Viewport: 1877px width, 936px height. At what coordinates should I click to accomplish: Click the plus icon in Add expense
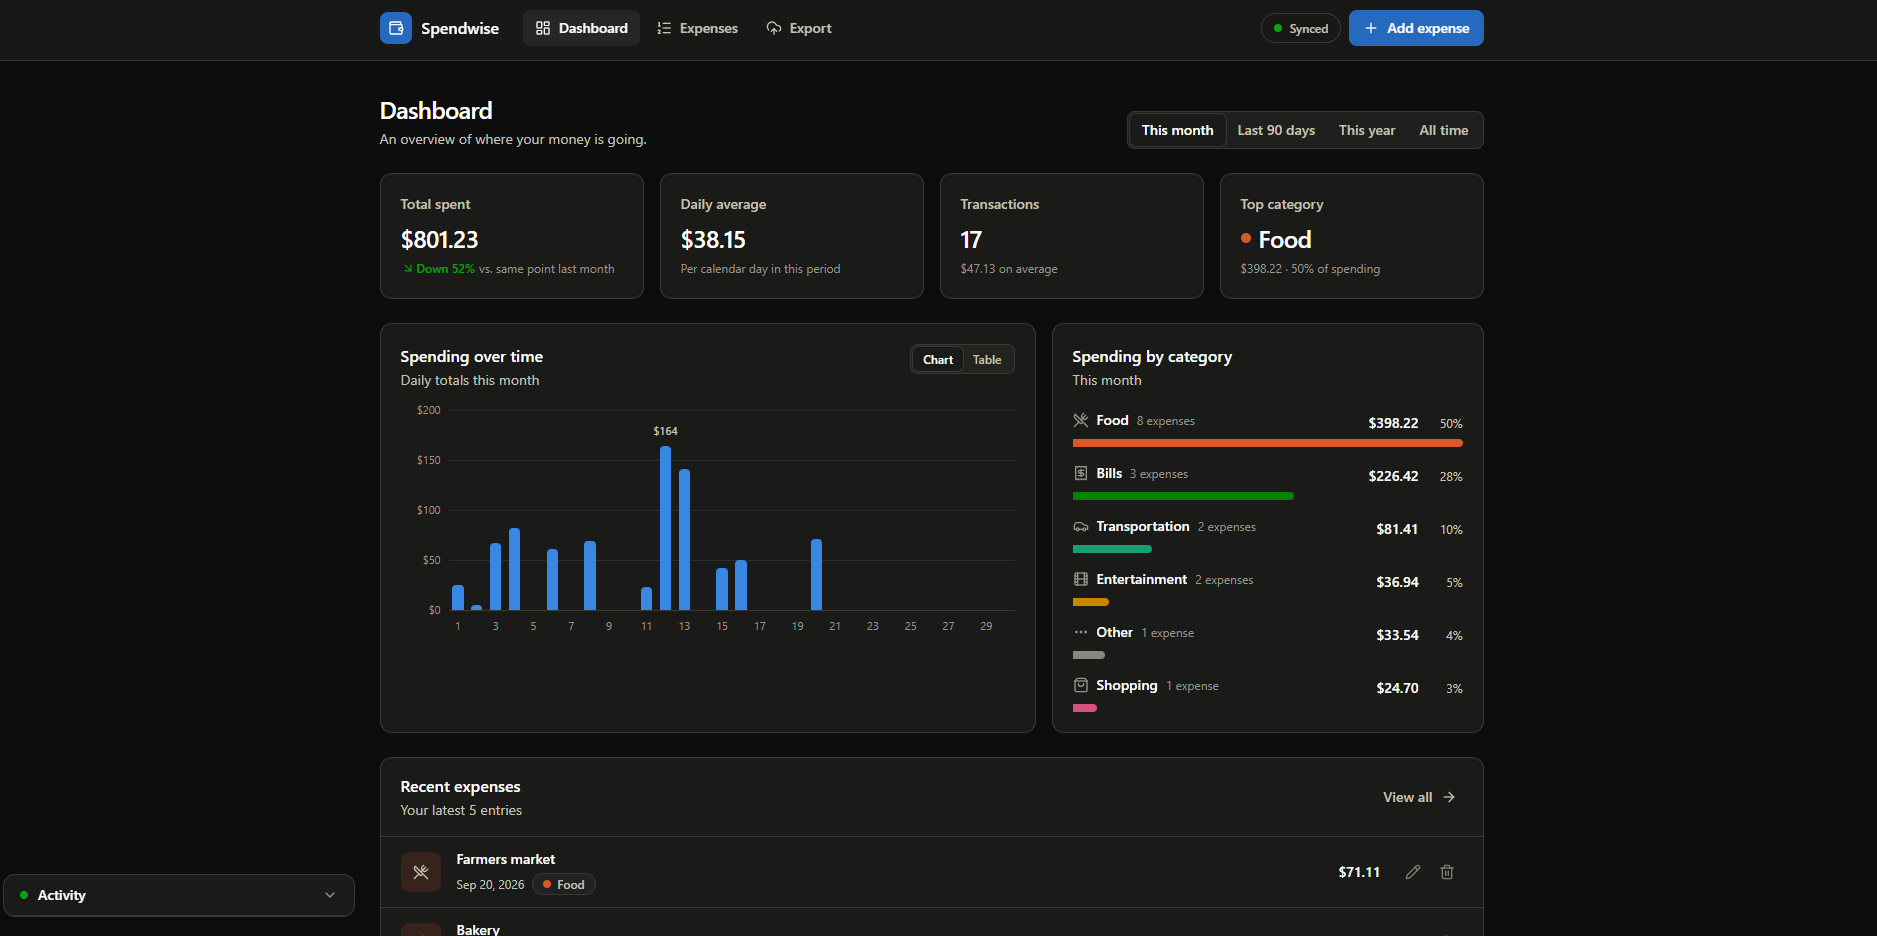click(1371, 28)
